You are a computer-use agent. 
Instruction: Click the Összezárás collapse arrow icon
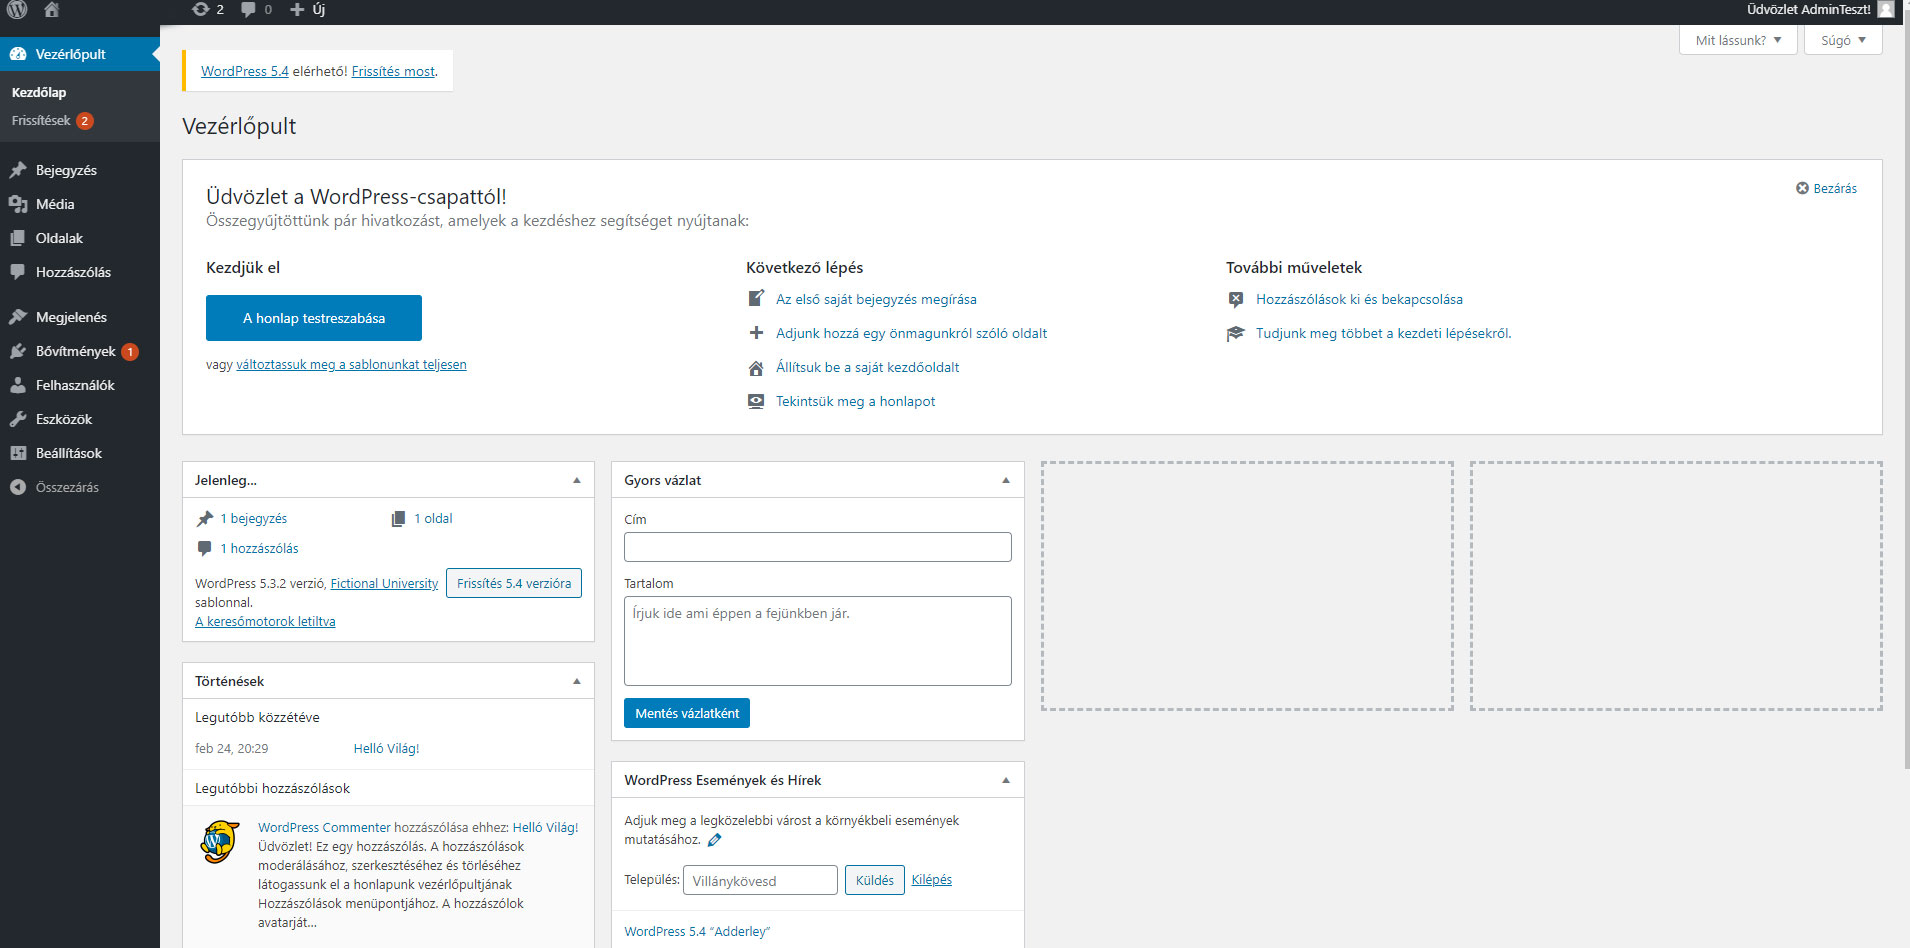18,487
